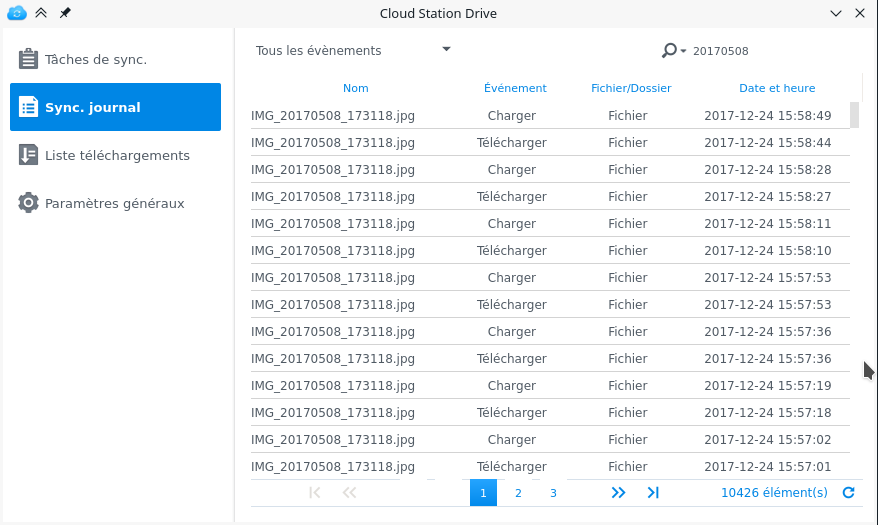Jump forward with double right chevron
Image resolution: width=878 pixels, height=525 pixels.
(618, 493)
